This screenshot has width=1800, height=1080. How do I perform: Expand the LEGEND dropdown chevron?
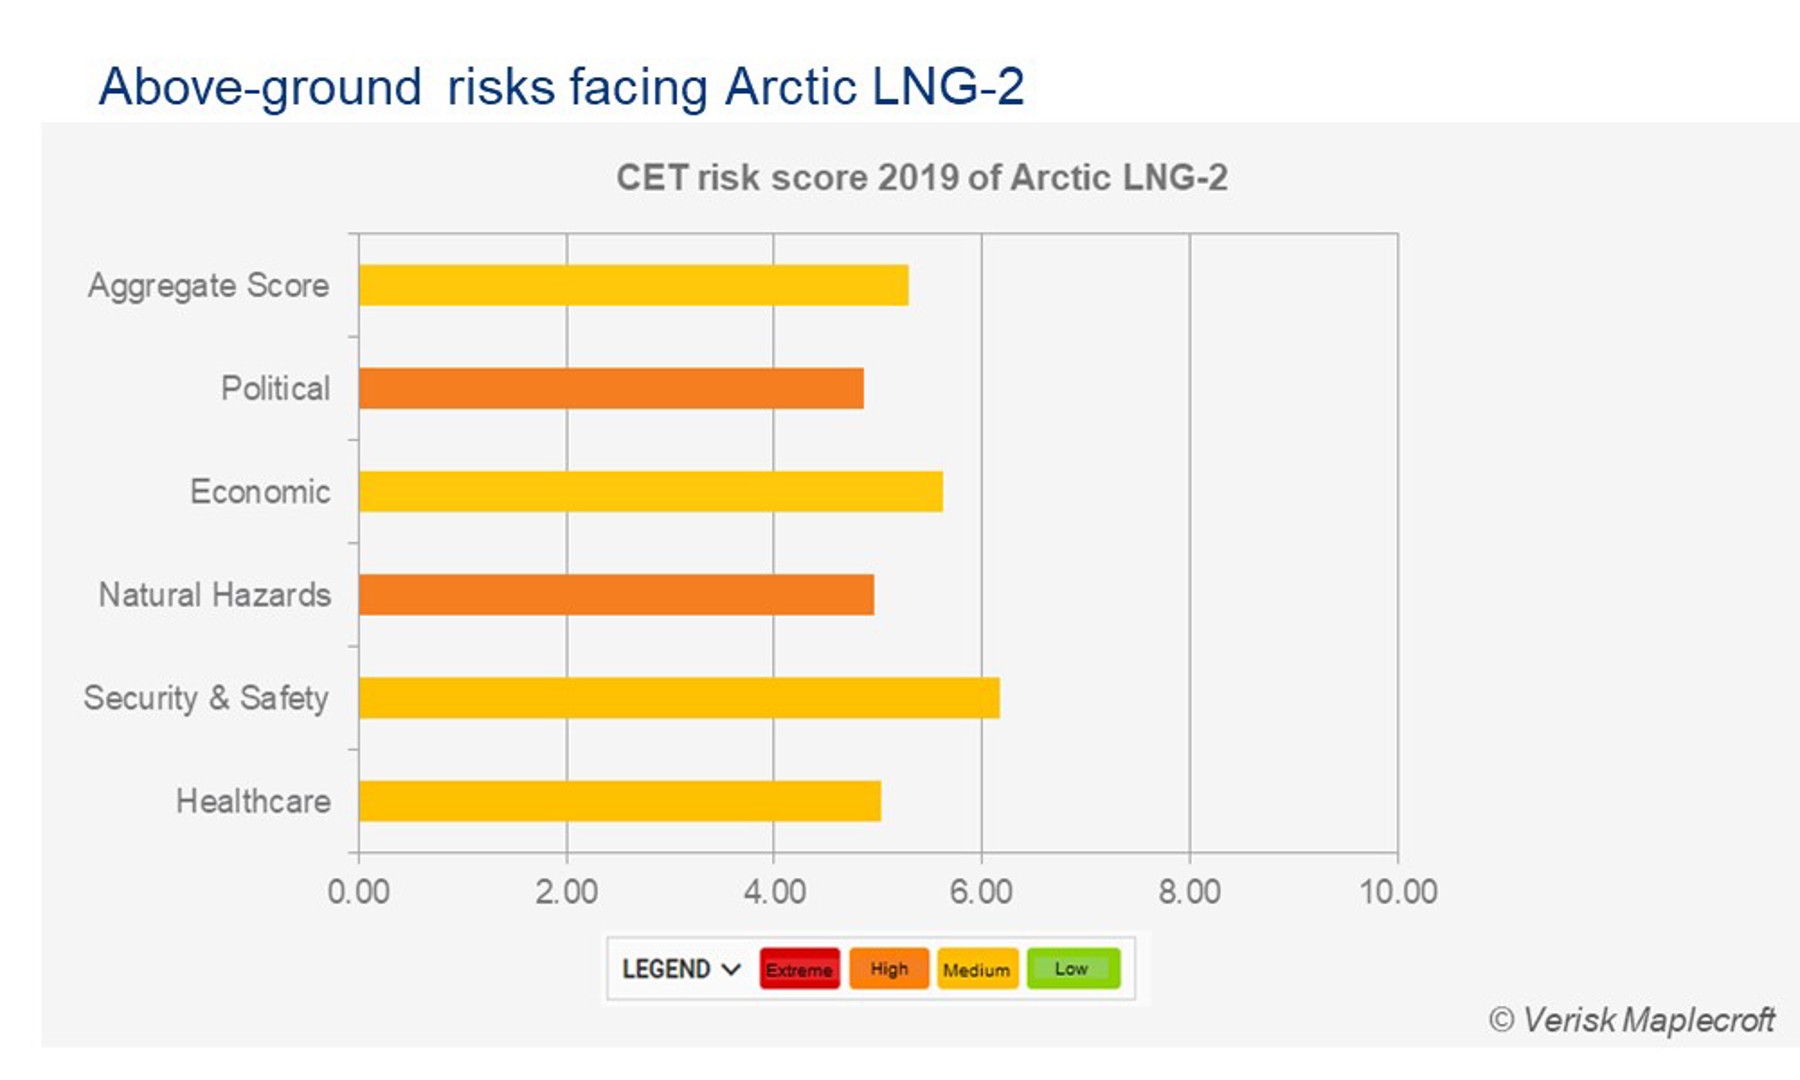coord(731,969)
